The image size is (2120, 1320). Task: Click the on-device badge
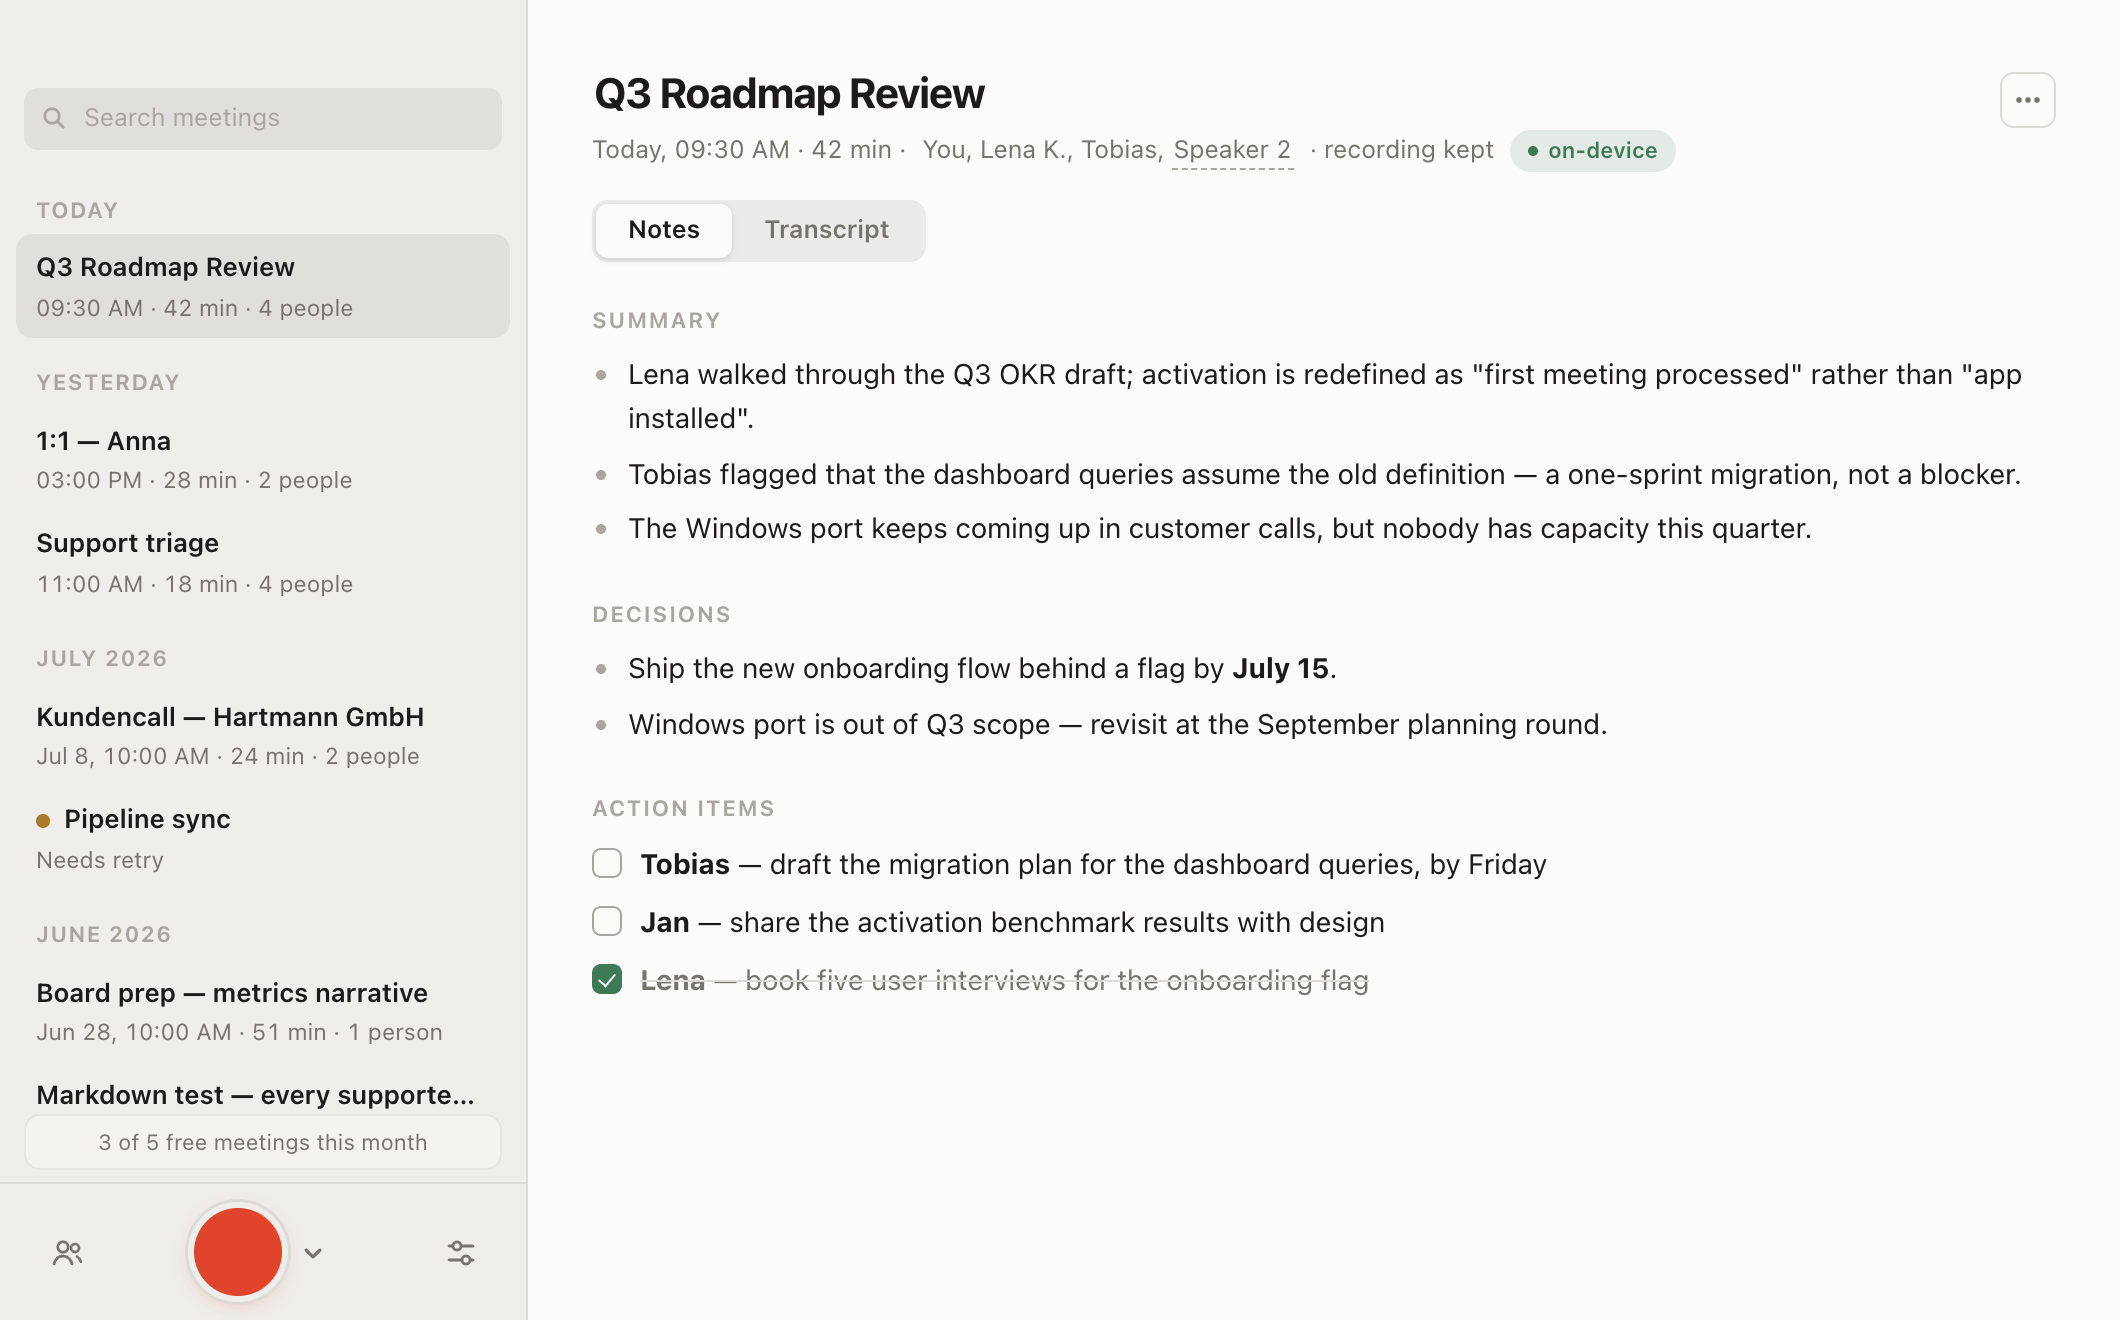[1592, 151]
